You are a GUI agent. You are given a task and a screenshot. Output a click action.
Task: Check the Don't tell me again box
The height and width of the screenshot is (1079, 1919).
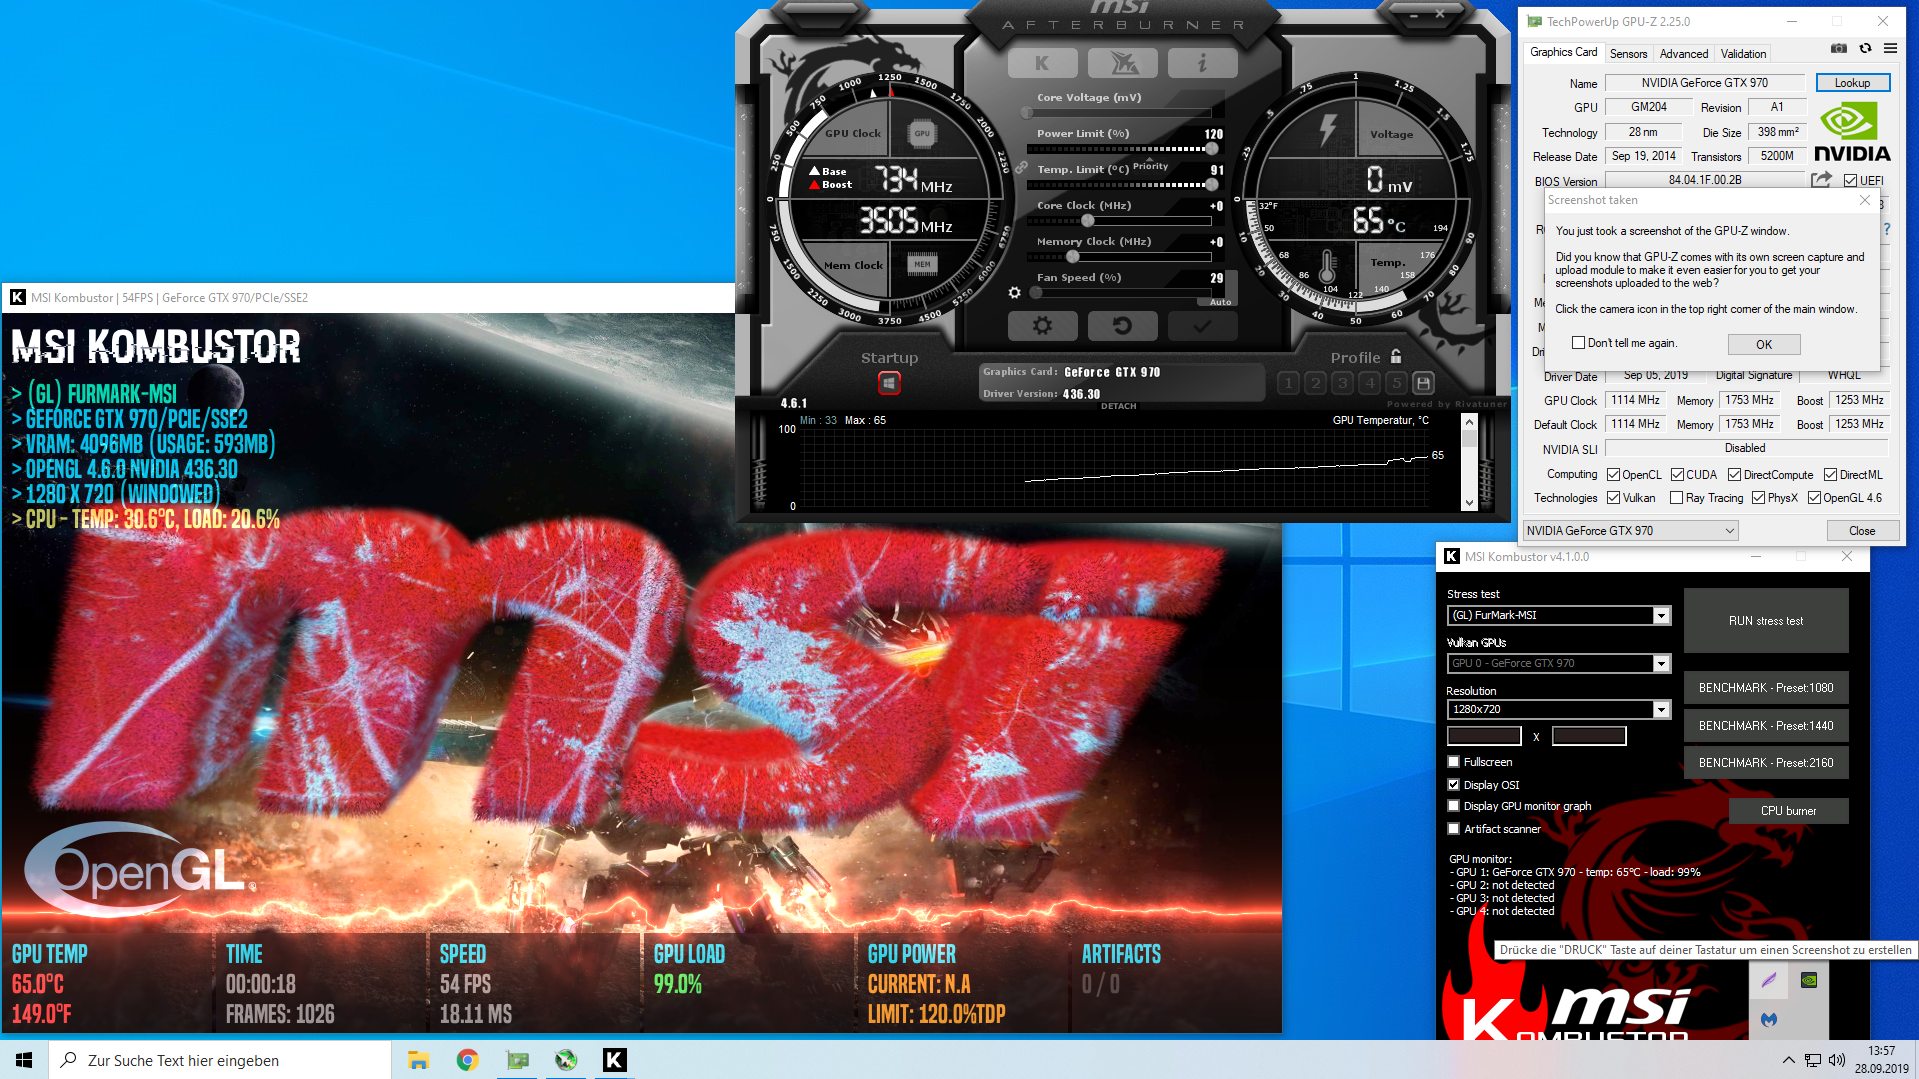click(1578, 343)
